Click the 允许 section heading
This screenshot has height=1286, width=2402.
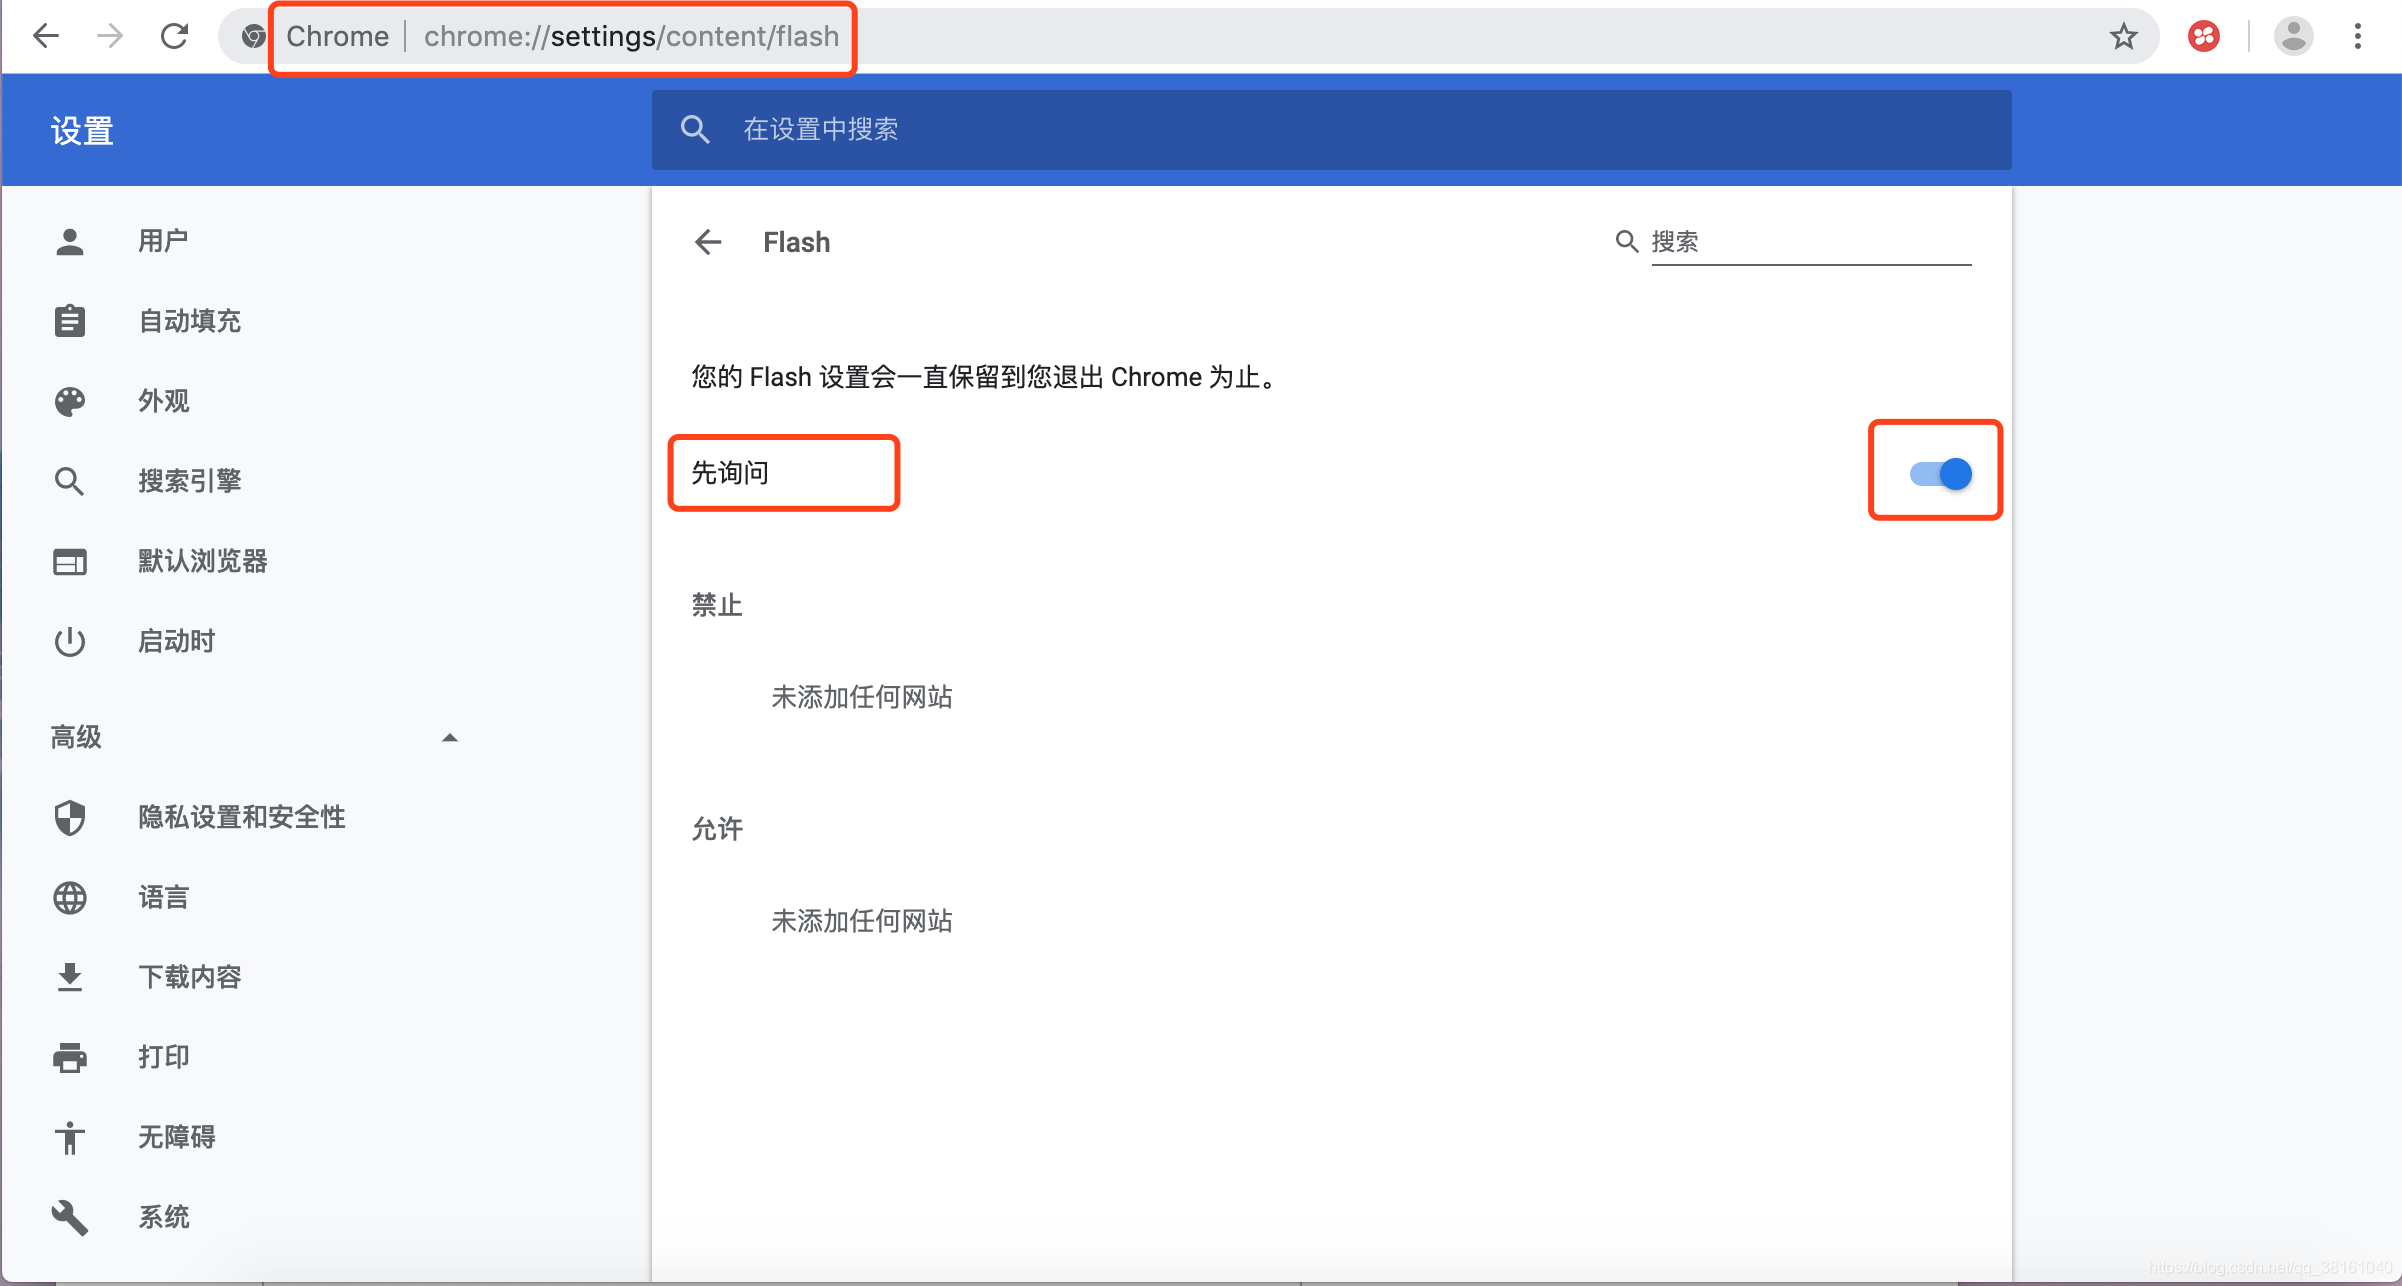[717, 829]
